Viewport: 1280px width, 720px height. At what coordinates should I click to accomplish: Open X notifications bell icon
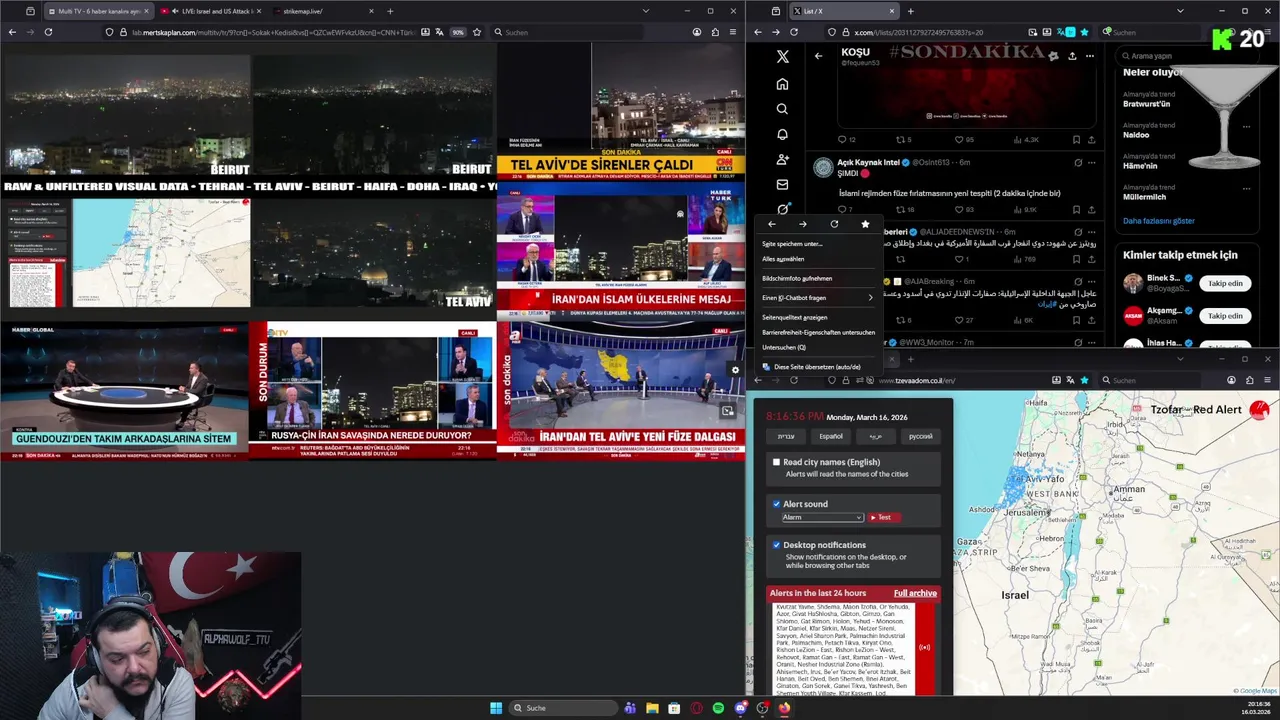coord(782,134)
